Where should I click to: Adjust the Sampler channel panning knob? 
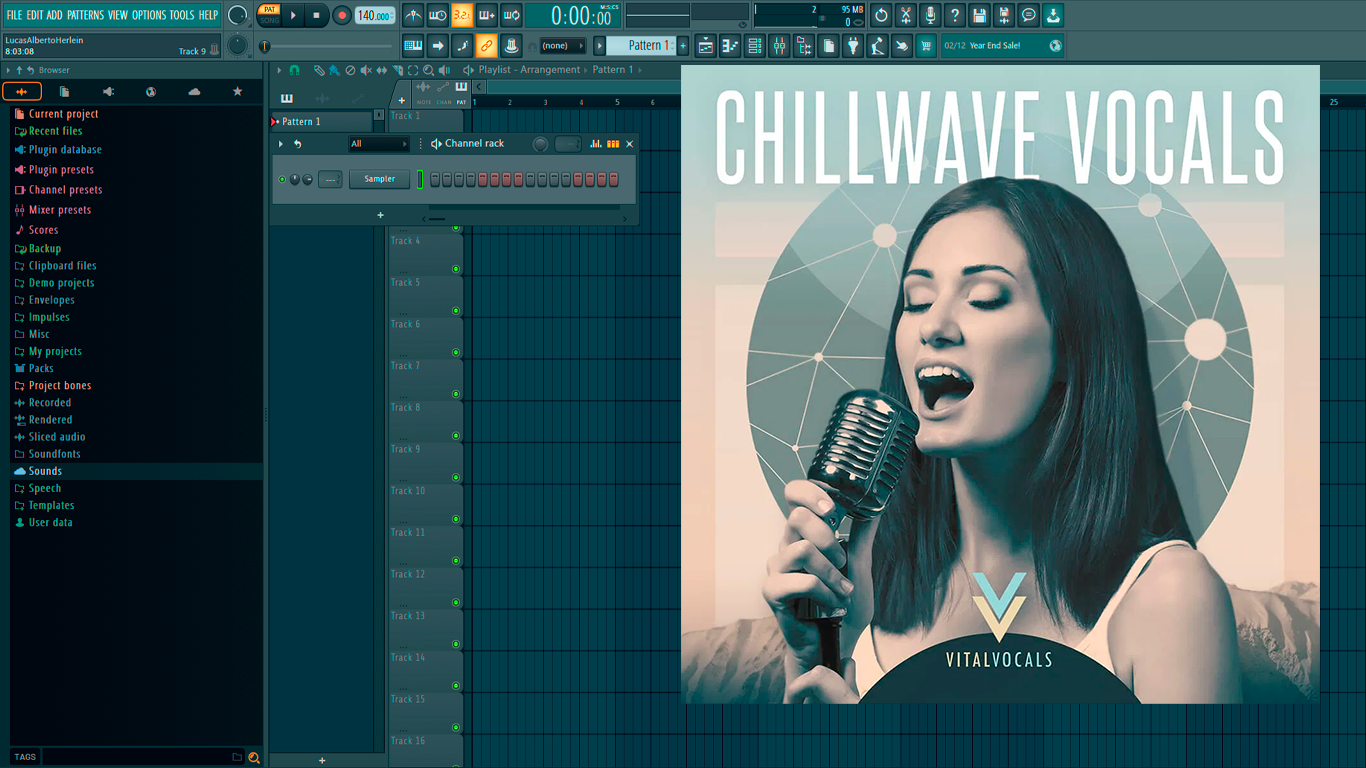(x=295, y=180)
